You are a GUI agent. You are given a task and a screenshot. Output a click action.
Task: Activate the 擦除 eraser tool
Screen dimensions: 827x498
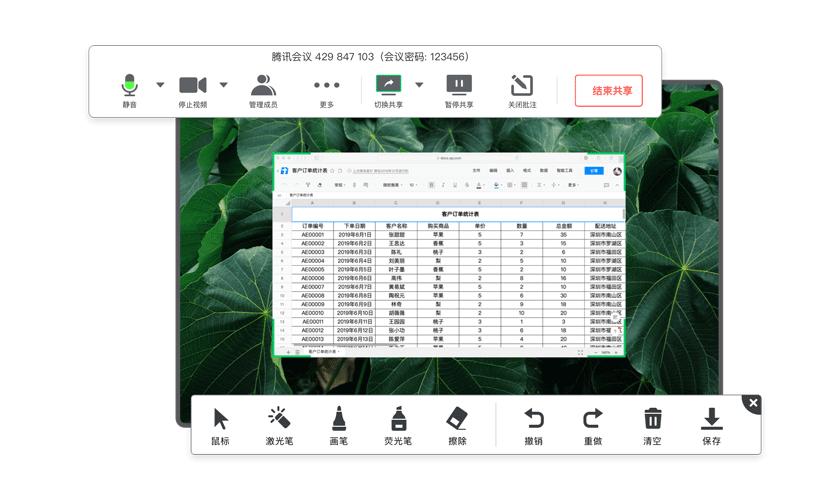(x=457, y=420)
